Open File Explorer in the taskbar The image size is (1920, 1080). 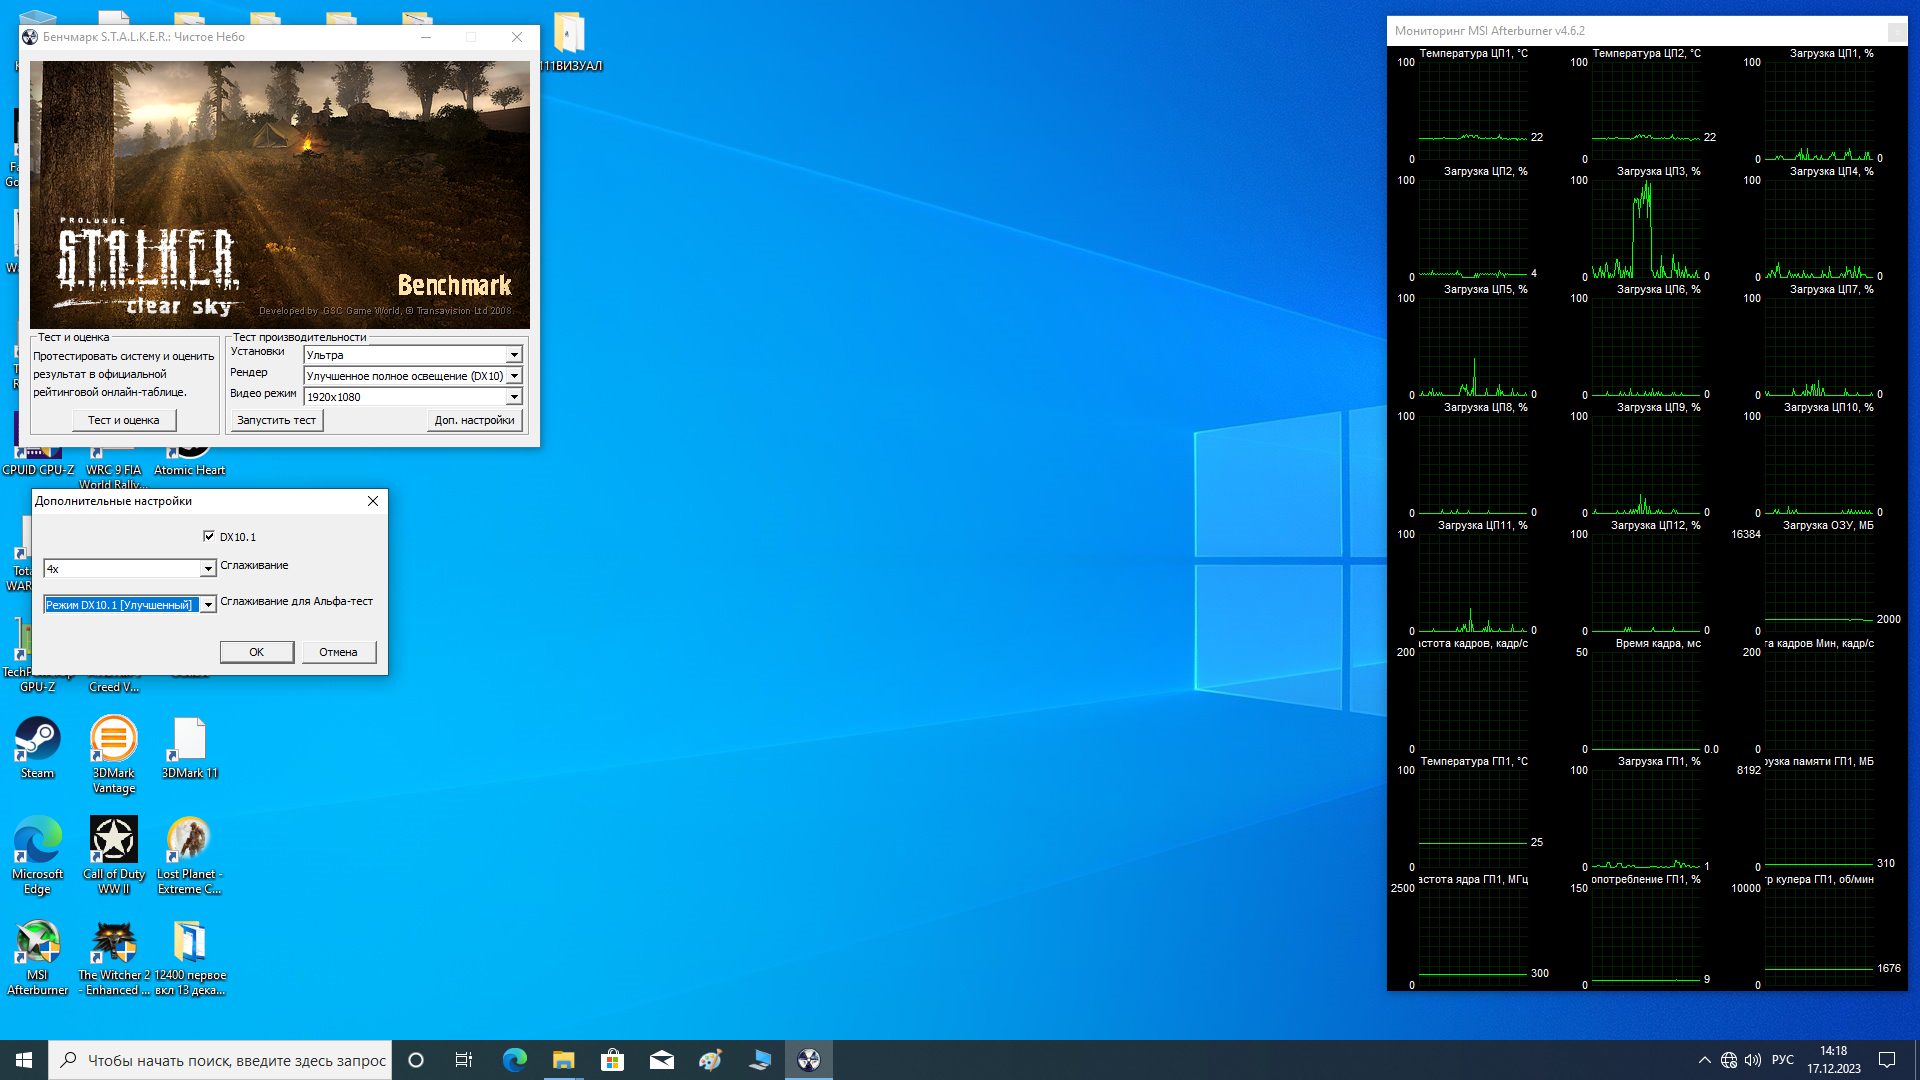pyautogui.click(x=563, y=1060)
